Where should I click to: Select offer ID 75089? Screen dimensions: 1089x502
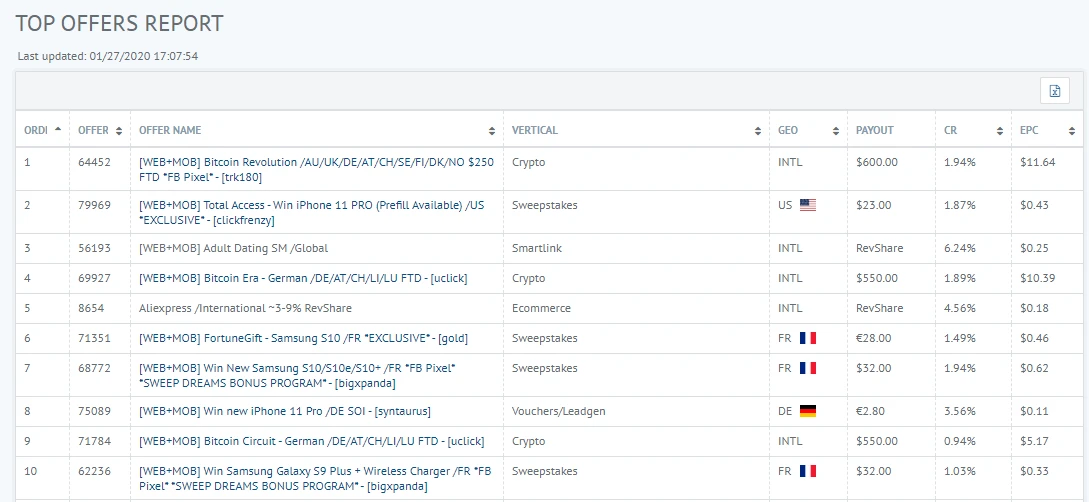(94, 411)
